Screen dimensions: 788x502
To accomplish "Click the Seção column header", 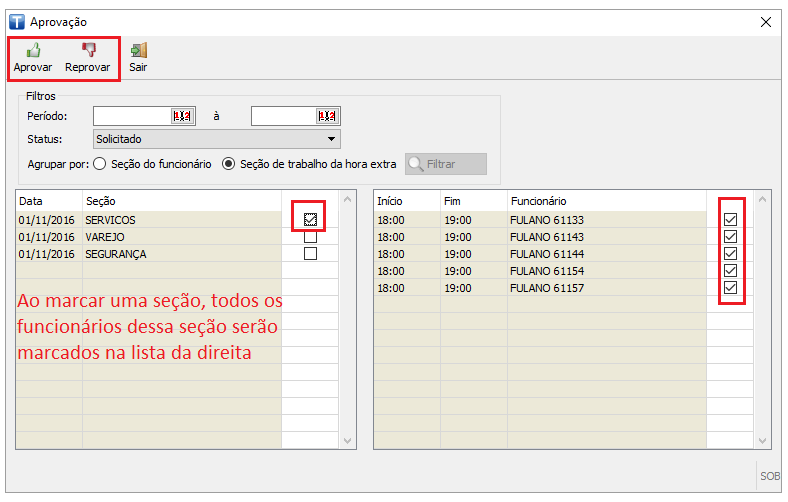I will tap(100, 201).
